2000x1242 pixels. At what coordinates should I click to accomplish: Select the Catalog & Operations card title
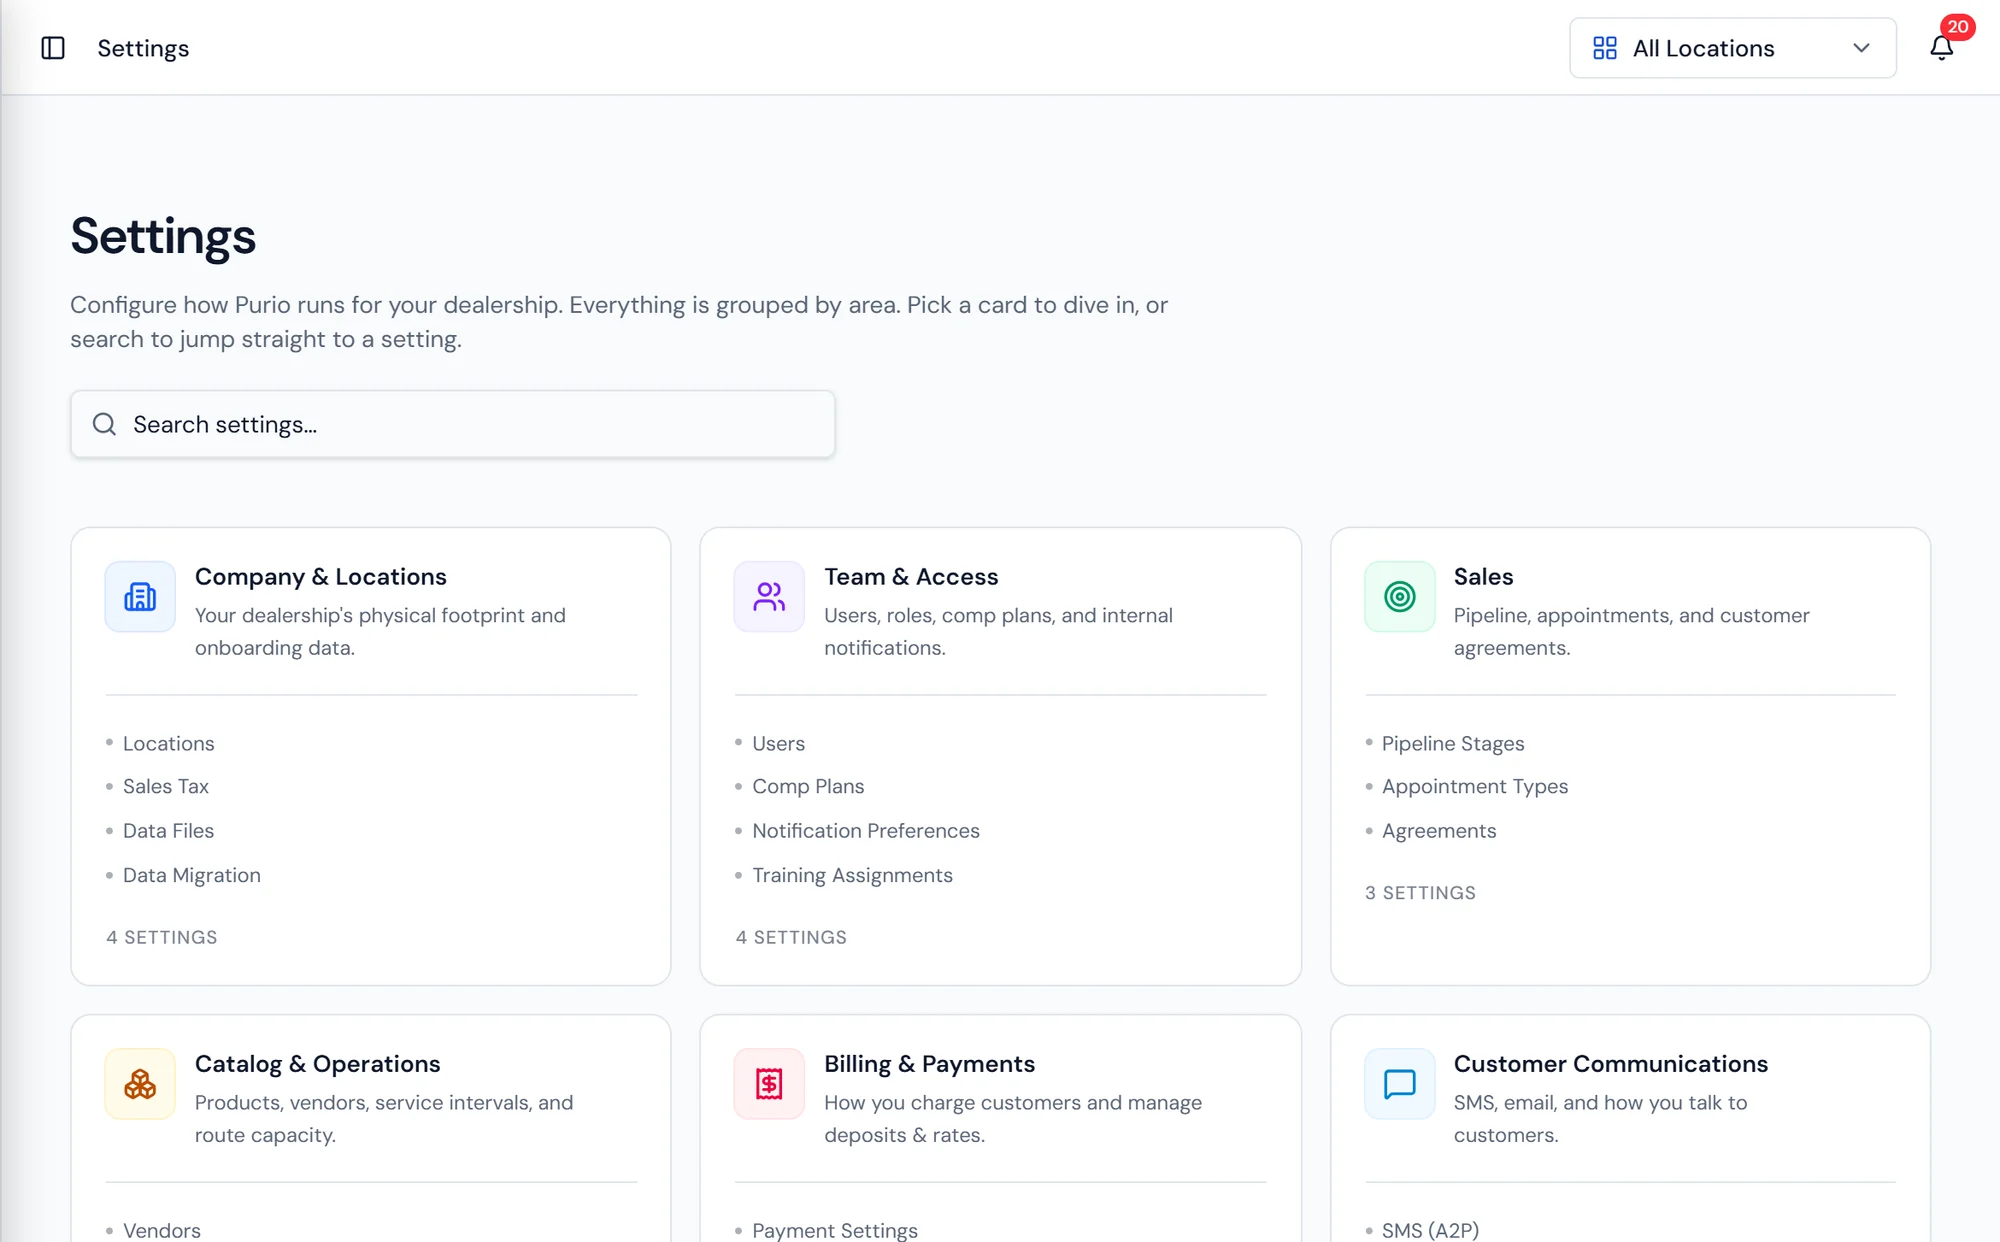[317, 1063]
